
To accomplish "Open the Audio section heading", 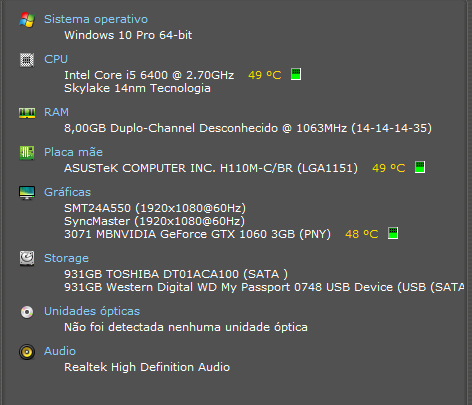I will [x=60, y=351].
